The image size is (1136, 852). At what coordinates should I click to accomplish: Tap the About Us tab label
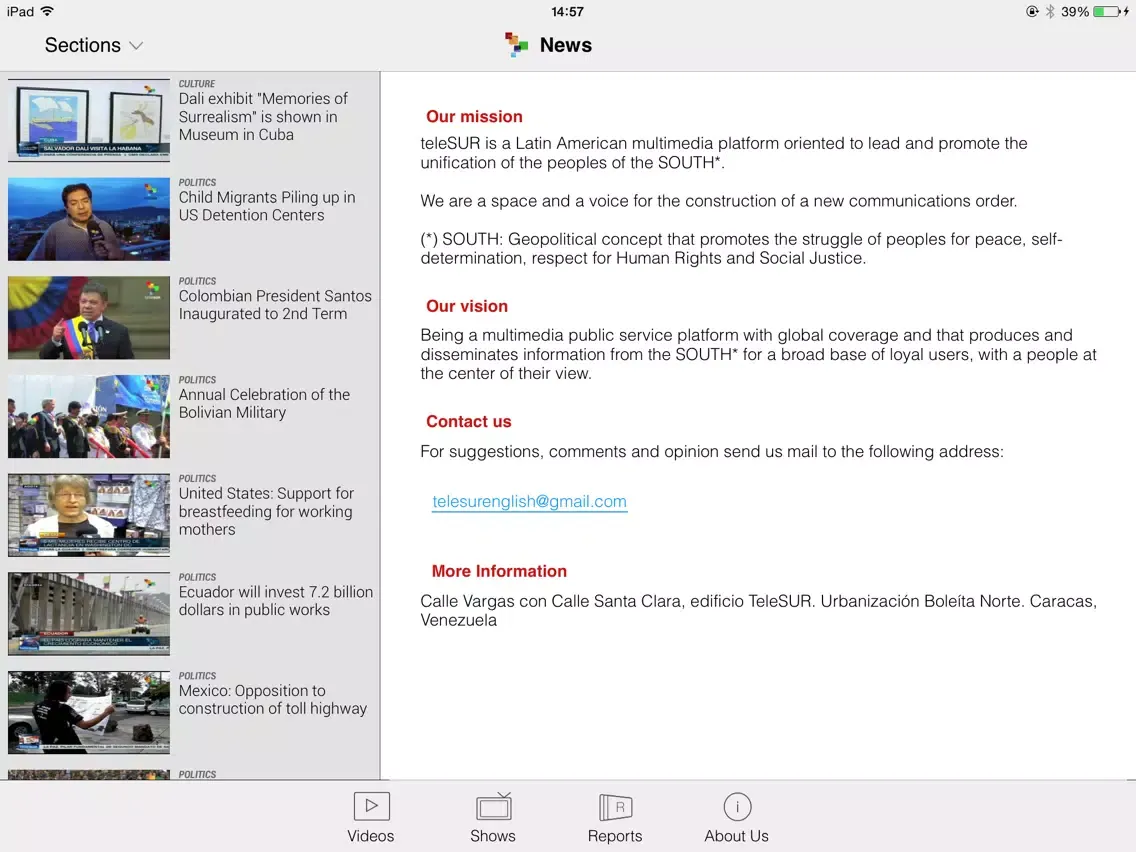736,835
